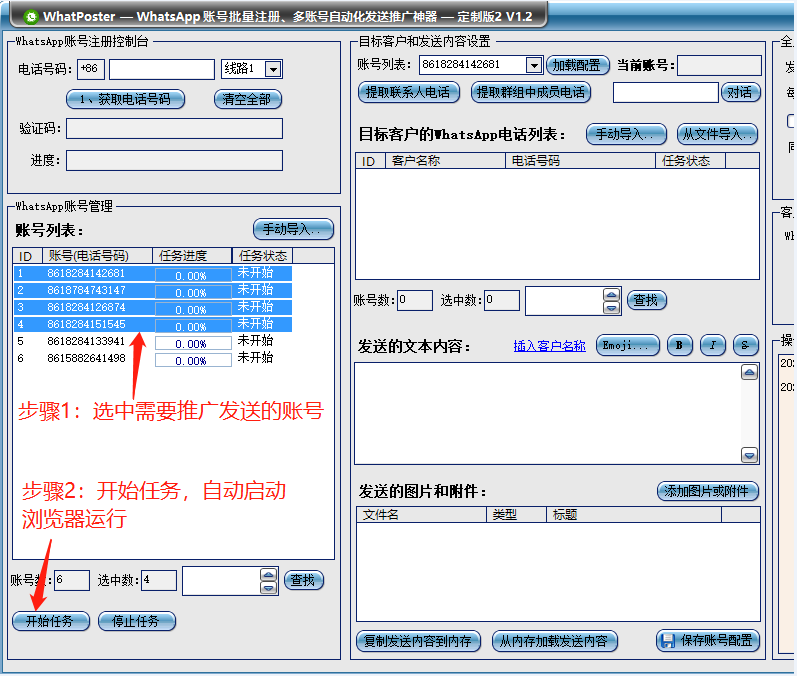Click 手动导入 button above account list

[293, 229]
